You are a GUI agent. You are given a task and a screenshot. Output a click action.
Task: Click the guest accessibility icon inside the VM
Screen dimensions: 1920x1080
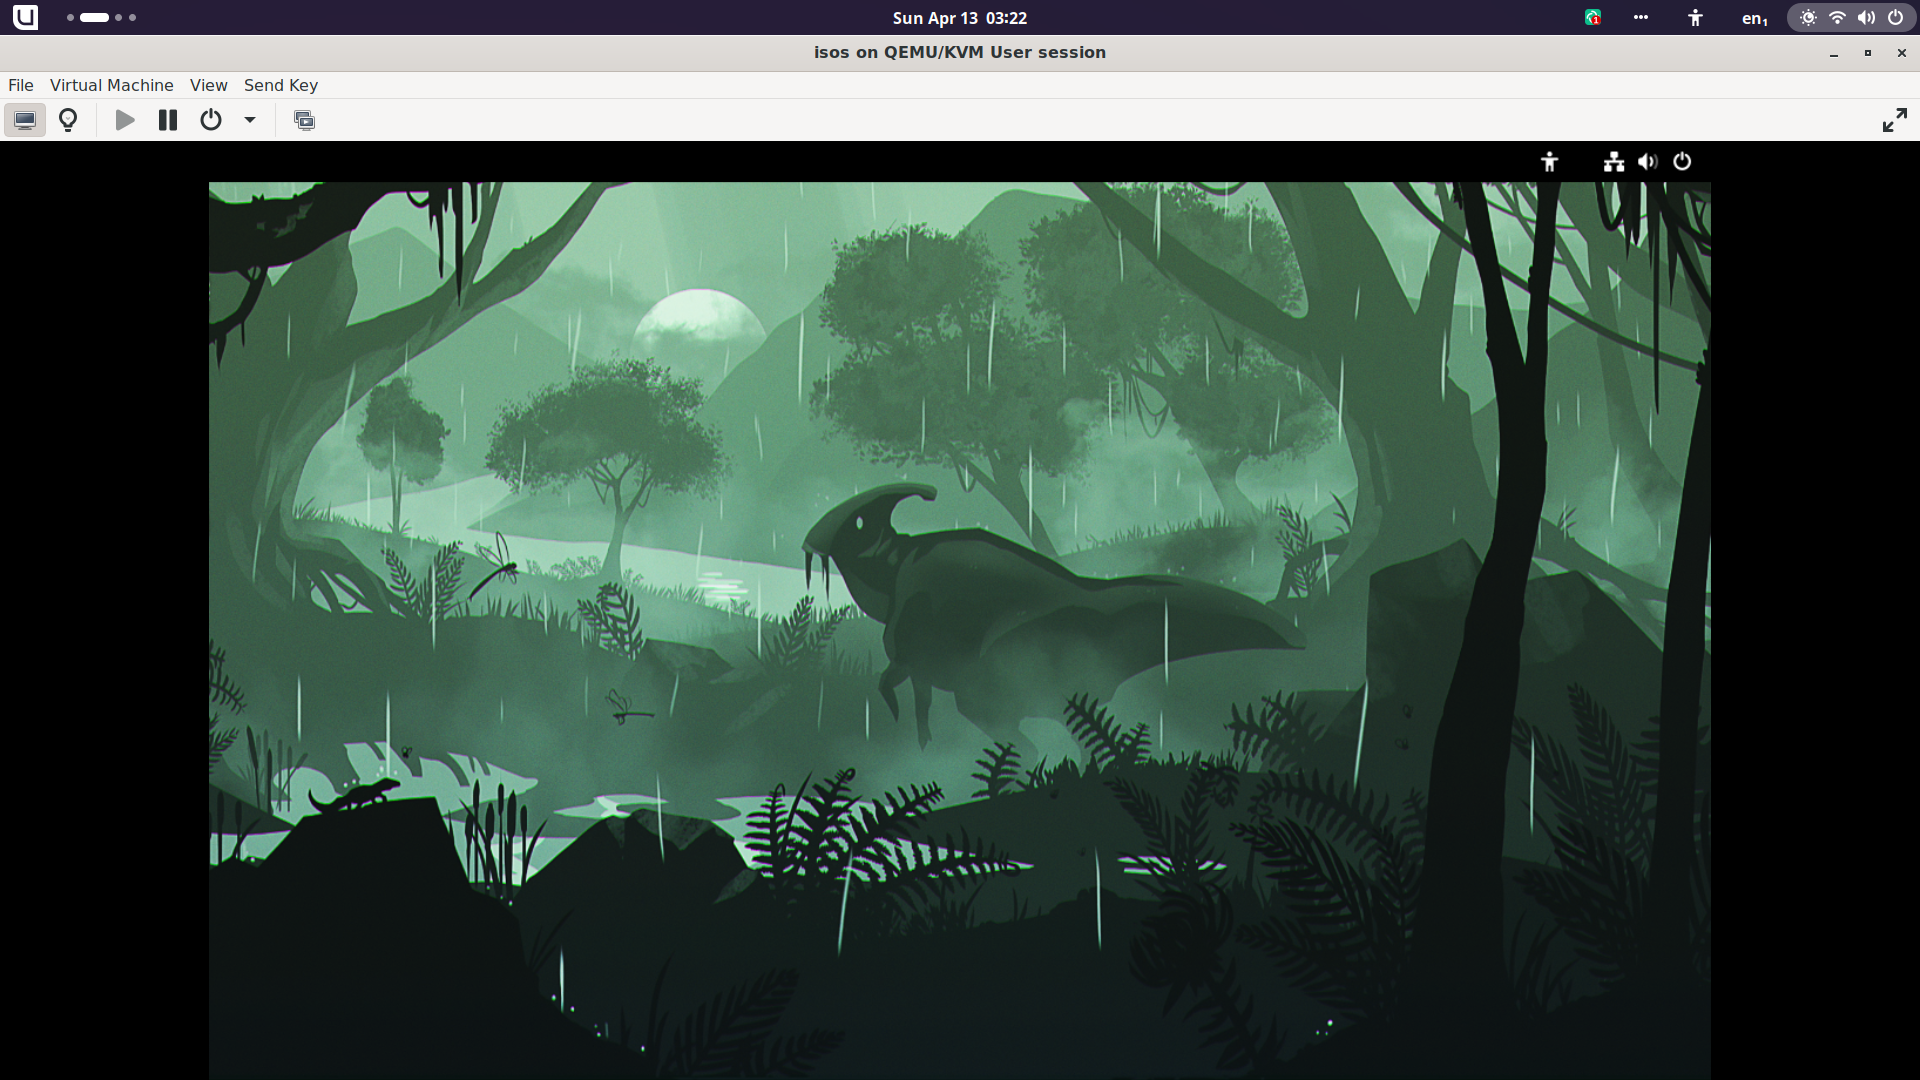point(1549,161)
